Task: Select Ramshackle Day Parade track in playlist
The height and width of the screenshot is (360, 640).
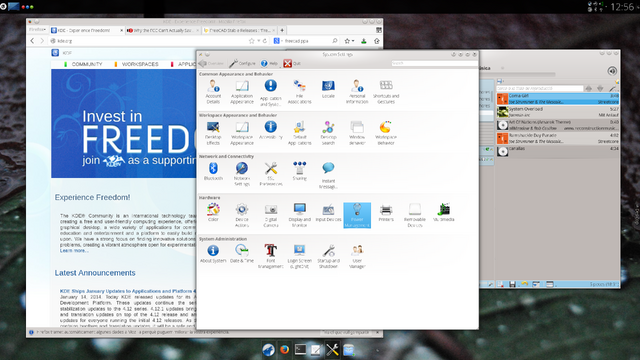Action: (x=558, y=138)
